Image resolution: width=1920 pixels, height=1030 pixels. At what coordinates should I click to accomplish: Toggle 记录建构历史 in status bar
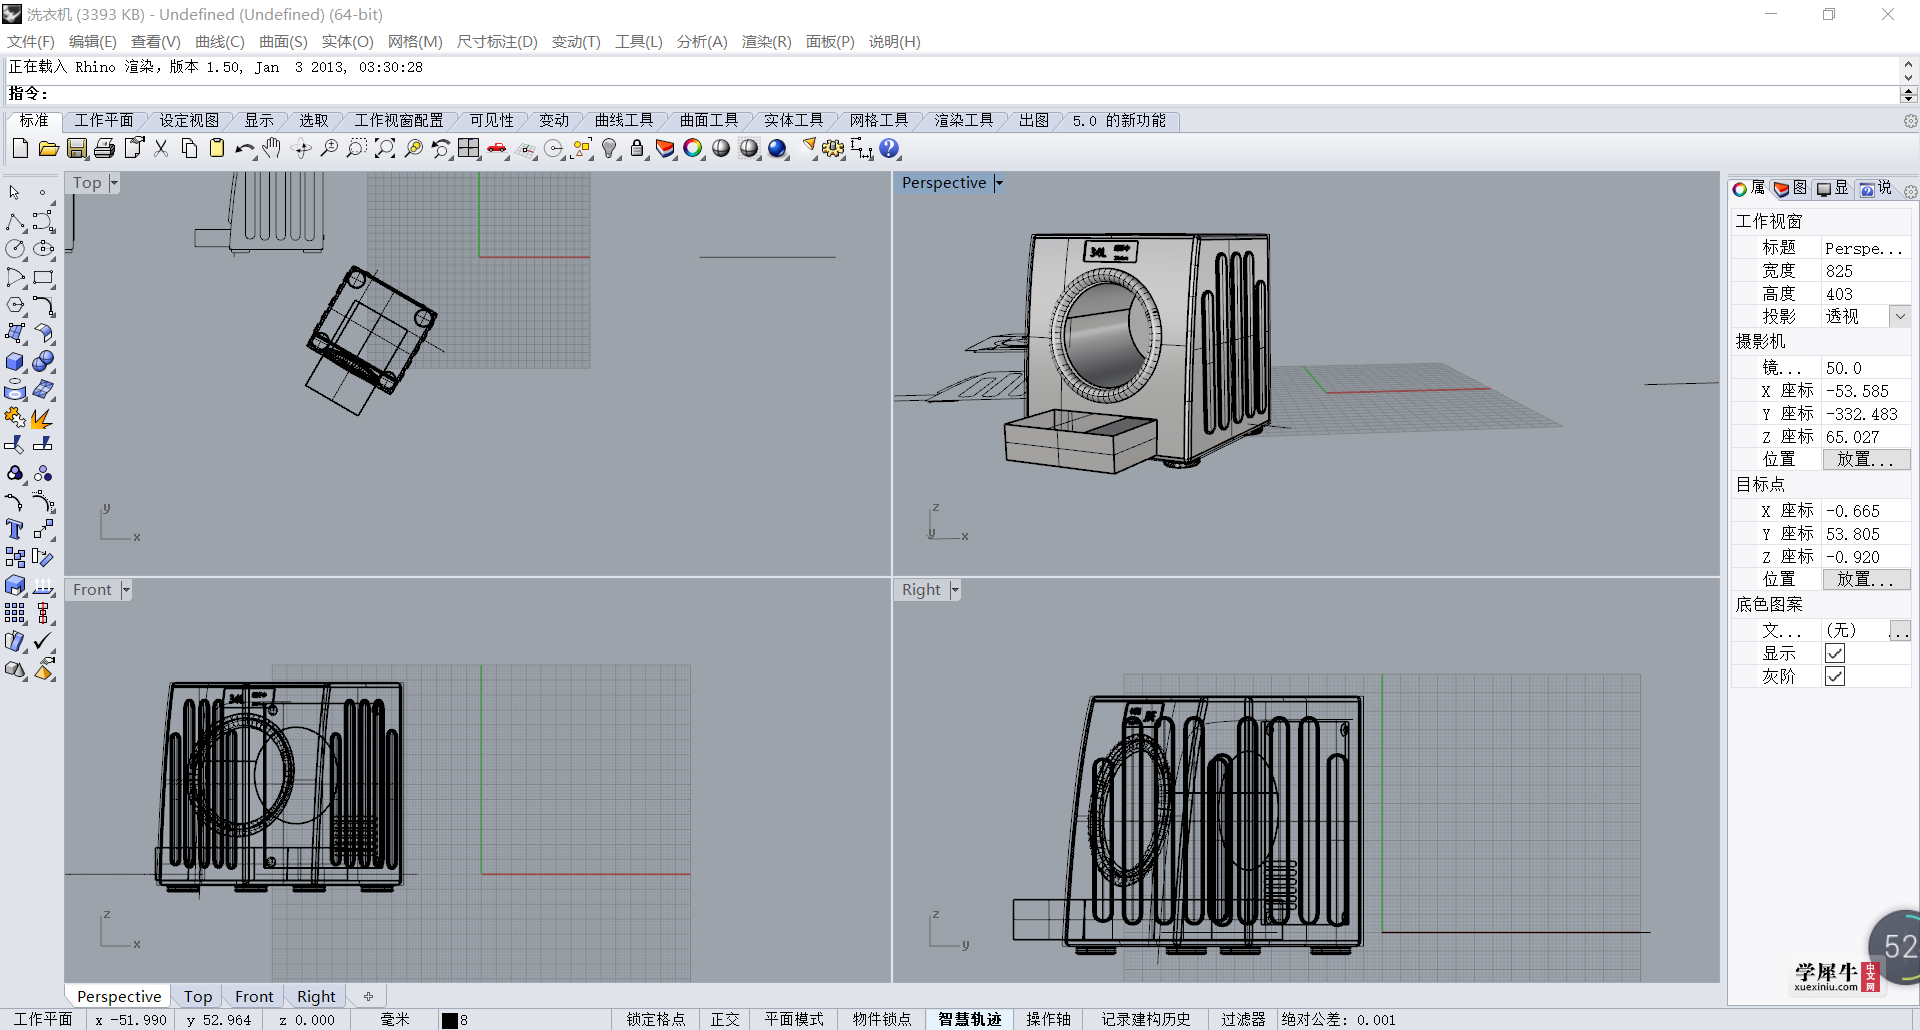coord(1146,1019)
